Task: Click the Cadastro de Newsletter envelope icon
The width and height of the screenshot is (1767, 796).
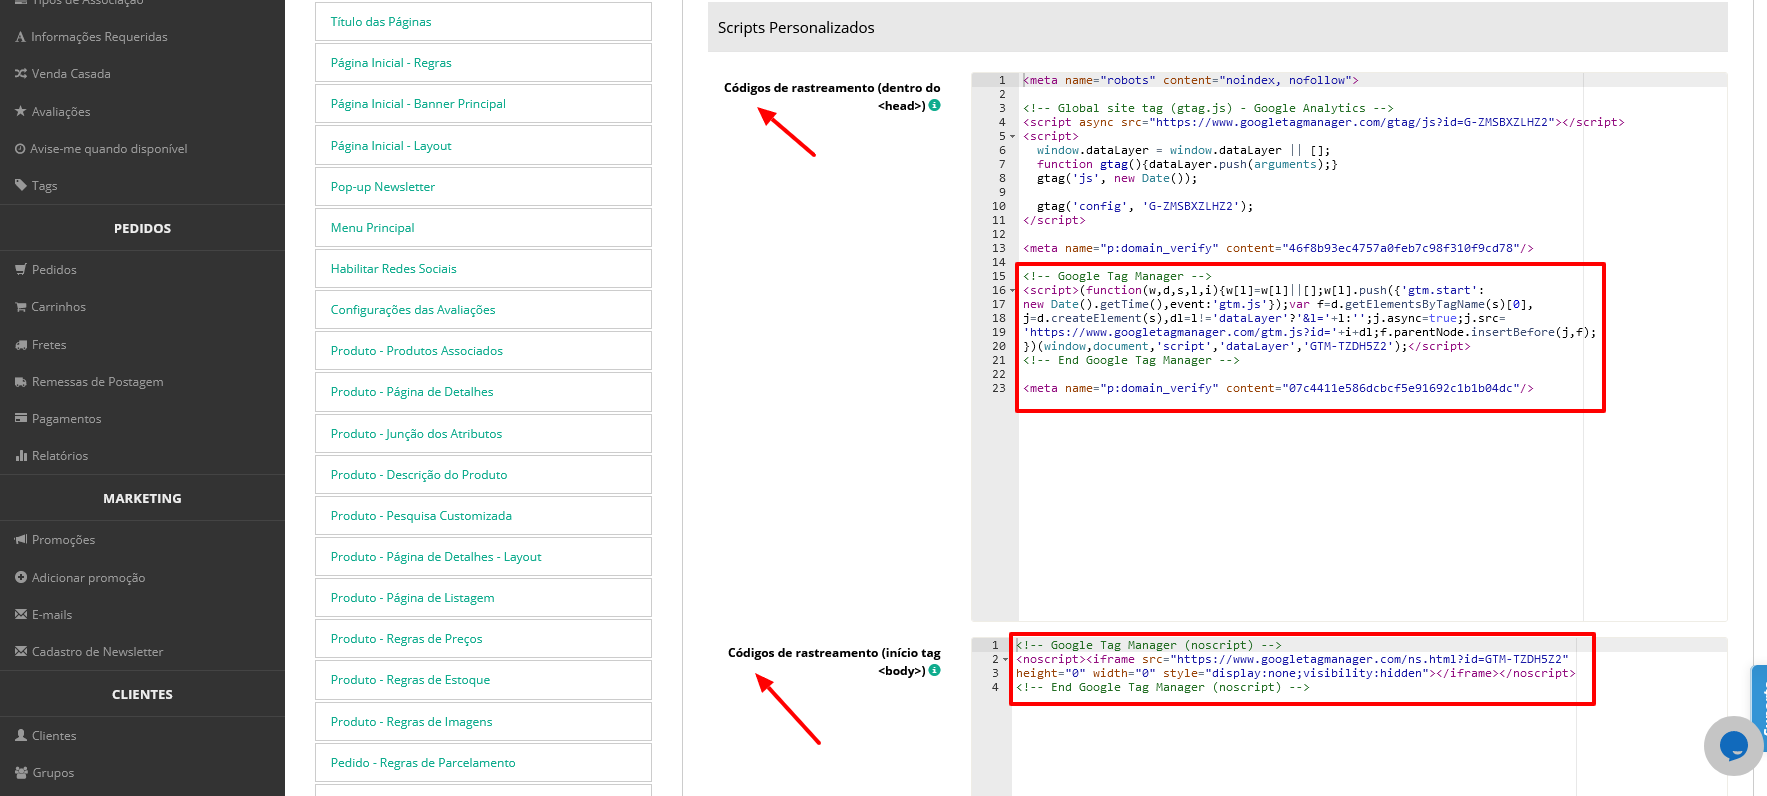Action: tap(20, 651)
